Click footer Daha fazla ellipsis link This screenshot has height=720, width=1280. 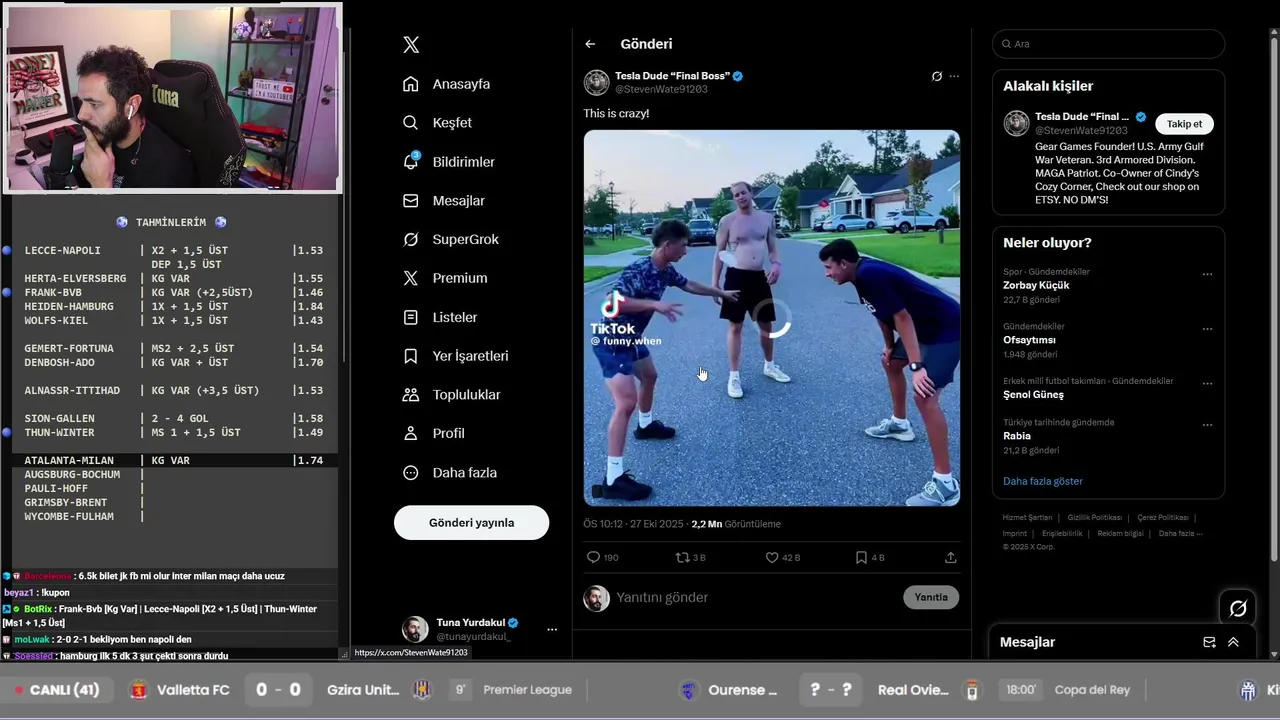coord(1180,533)
